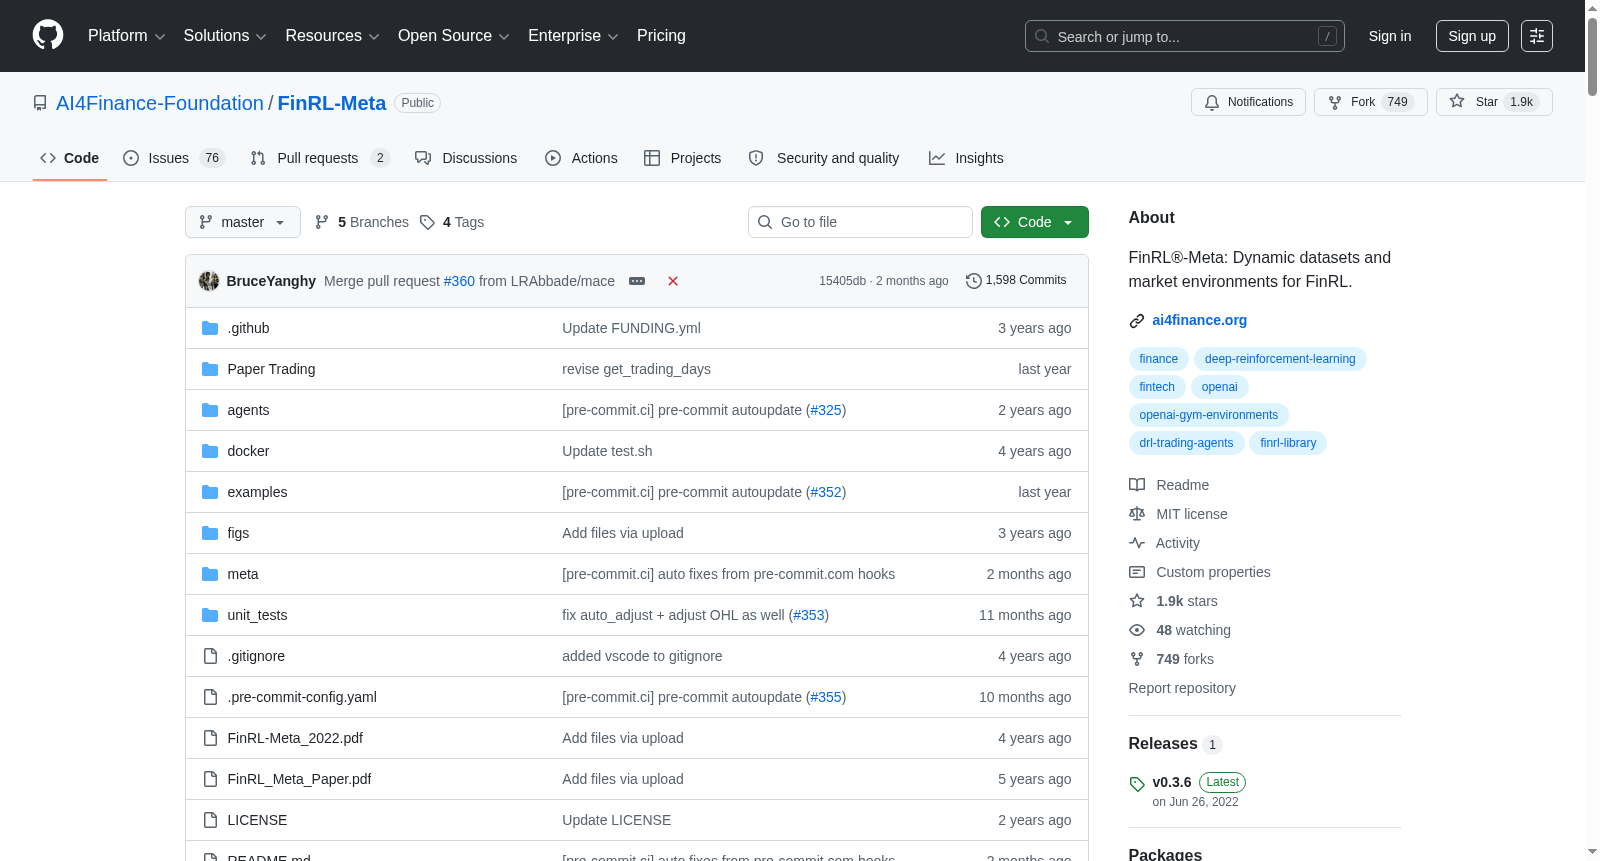Open Custom properties in About section
The width and height of the screenshot is (1600, 861).
pos(1200,572)
